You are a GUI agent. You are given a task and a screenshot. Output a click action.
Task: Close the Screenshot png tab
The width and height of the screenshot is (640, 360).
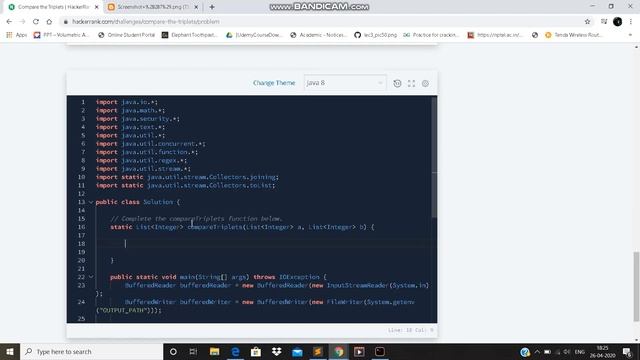pyautogui.click(x=196, y=7)
